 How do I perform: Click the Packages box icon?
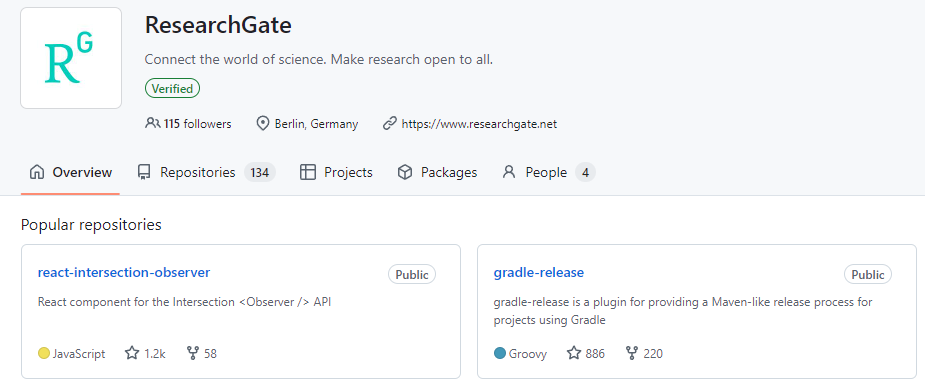click(405, 172)
